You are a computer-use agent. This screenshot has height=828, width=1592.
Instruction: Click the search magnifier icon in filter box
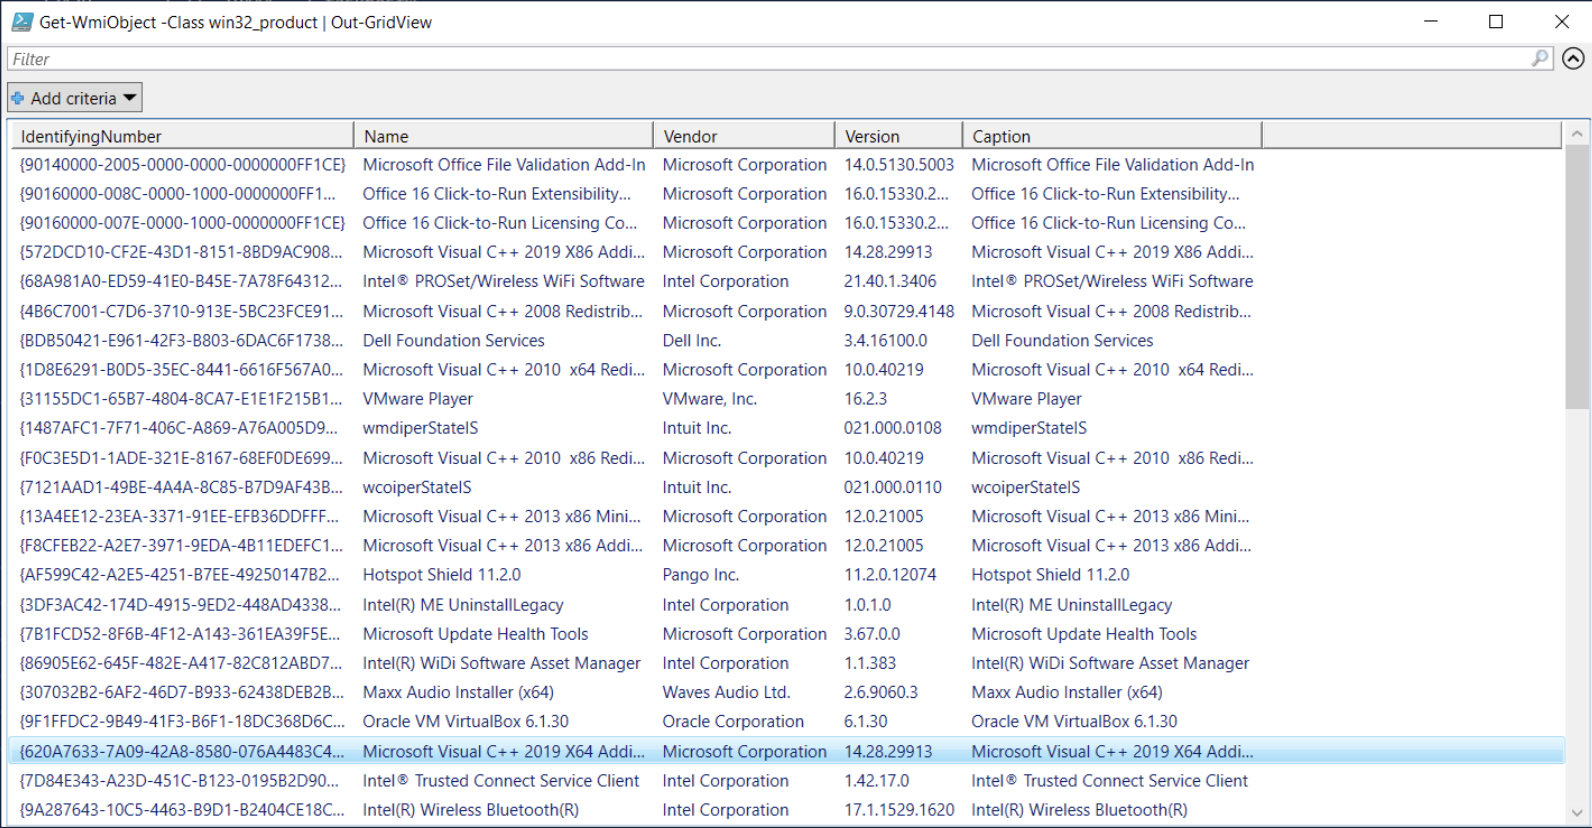[x=1540, y=59]
